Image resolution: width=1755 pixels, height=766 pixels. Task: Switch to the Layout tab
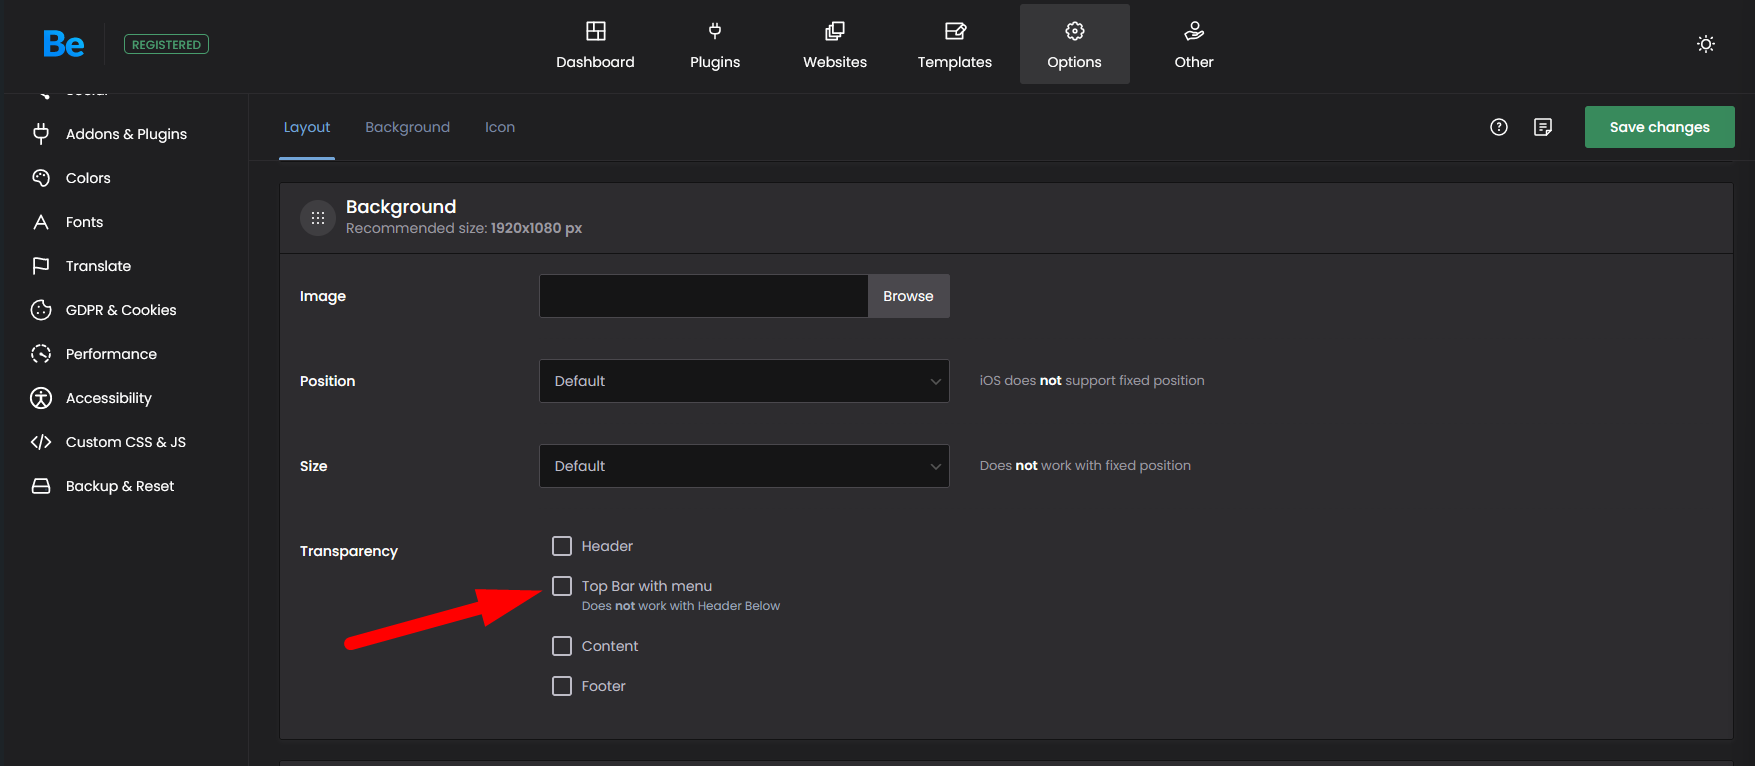pyautogui.click(x=307, y=127)
